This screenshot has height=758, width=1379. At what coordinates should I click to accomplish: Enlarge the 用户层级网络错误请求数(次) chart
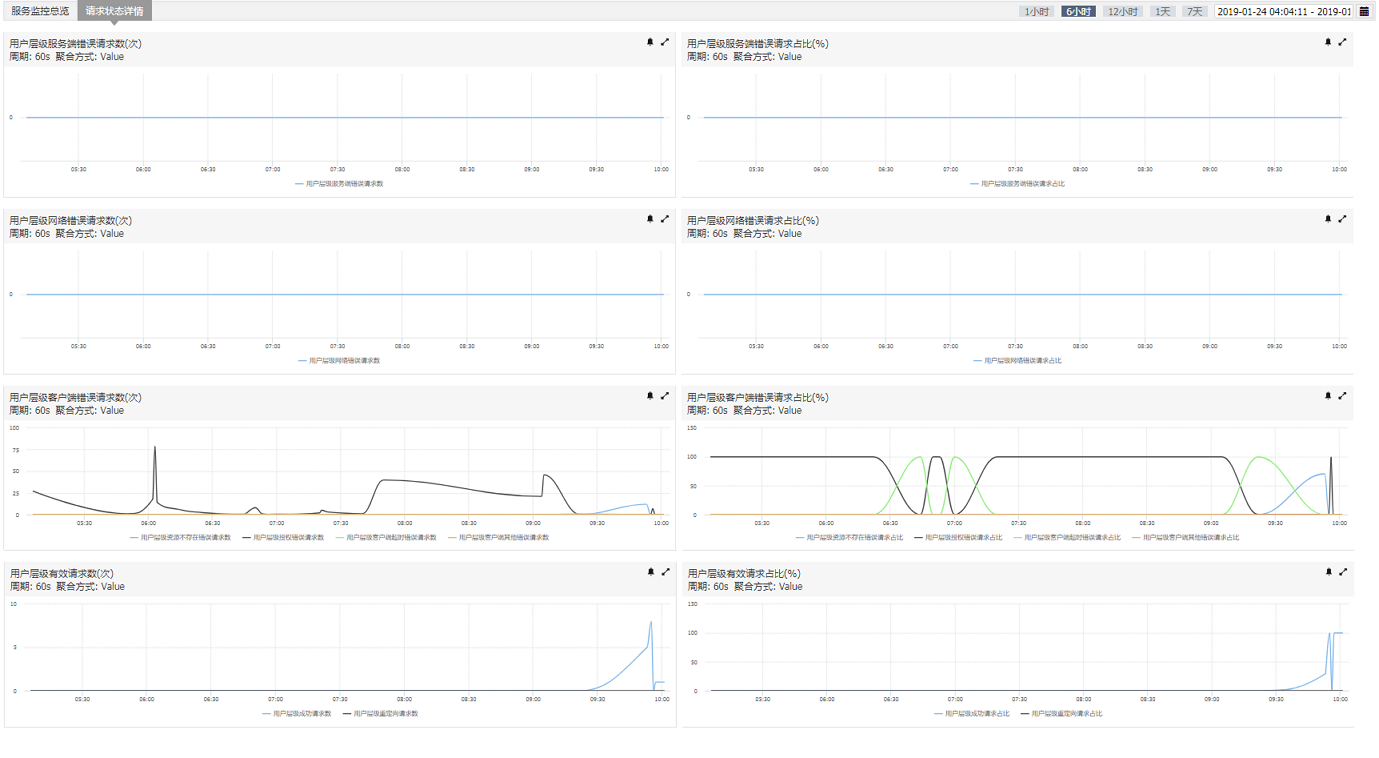pos(665,219)
